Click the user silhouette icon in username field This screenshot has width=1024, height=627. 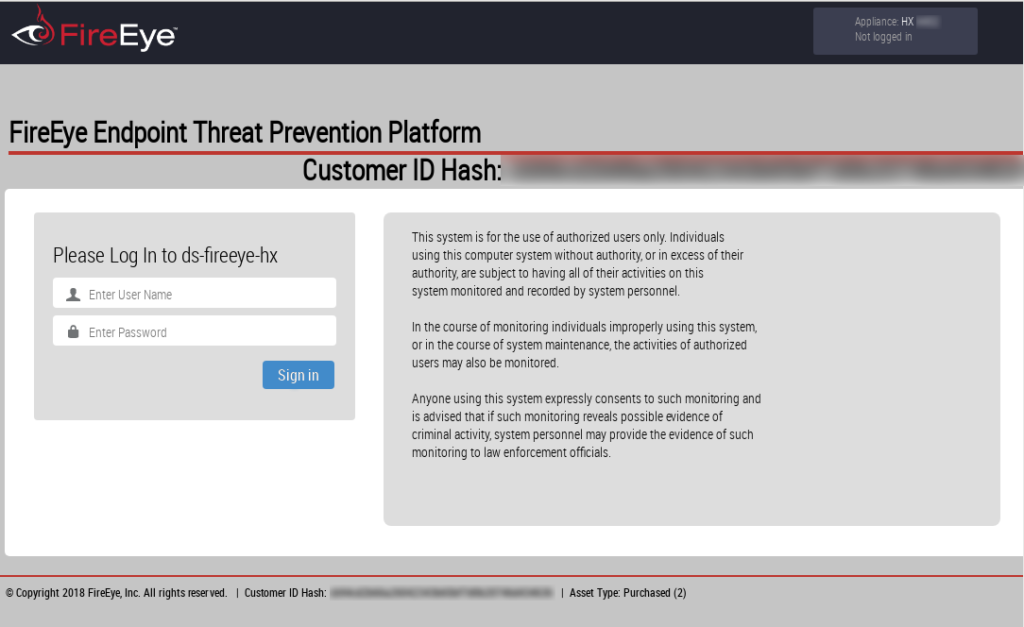73,295
